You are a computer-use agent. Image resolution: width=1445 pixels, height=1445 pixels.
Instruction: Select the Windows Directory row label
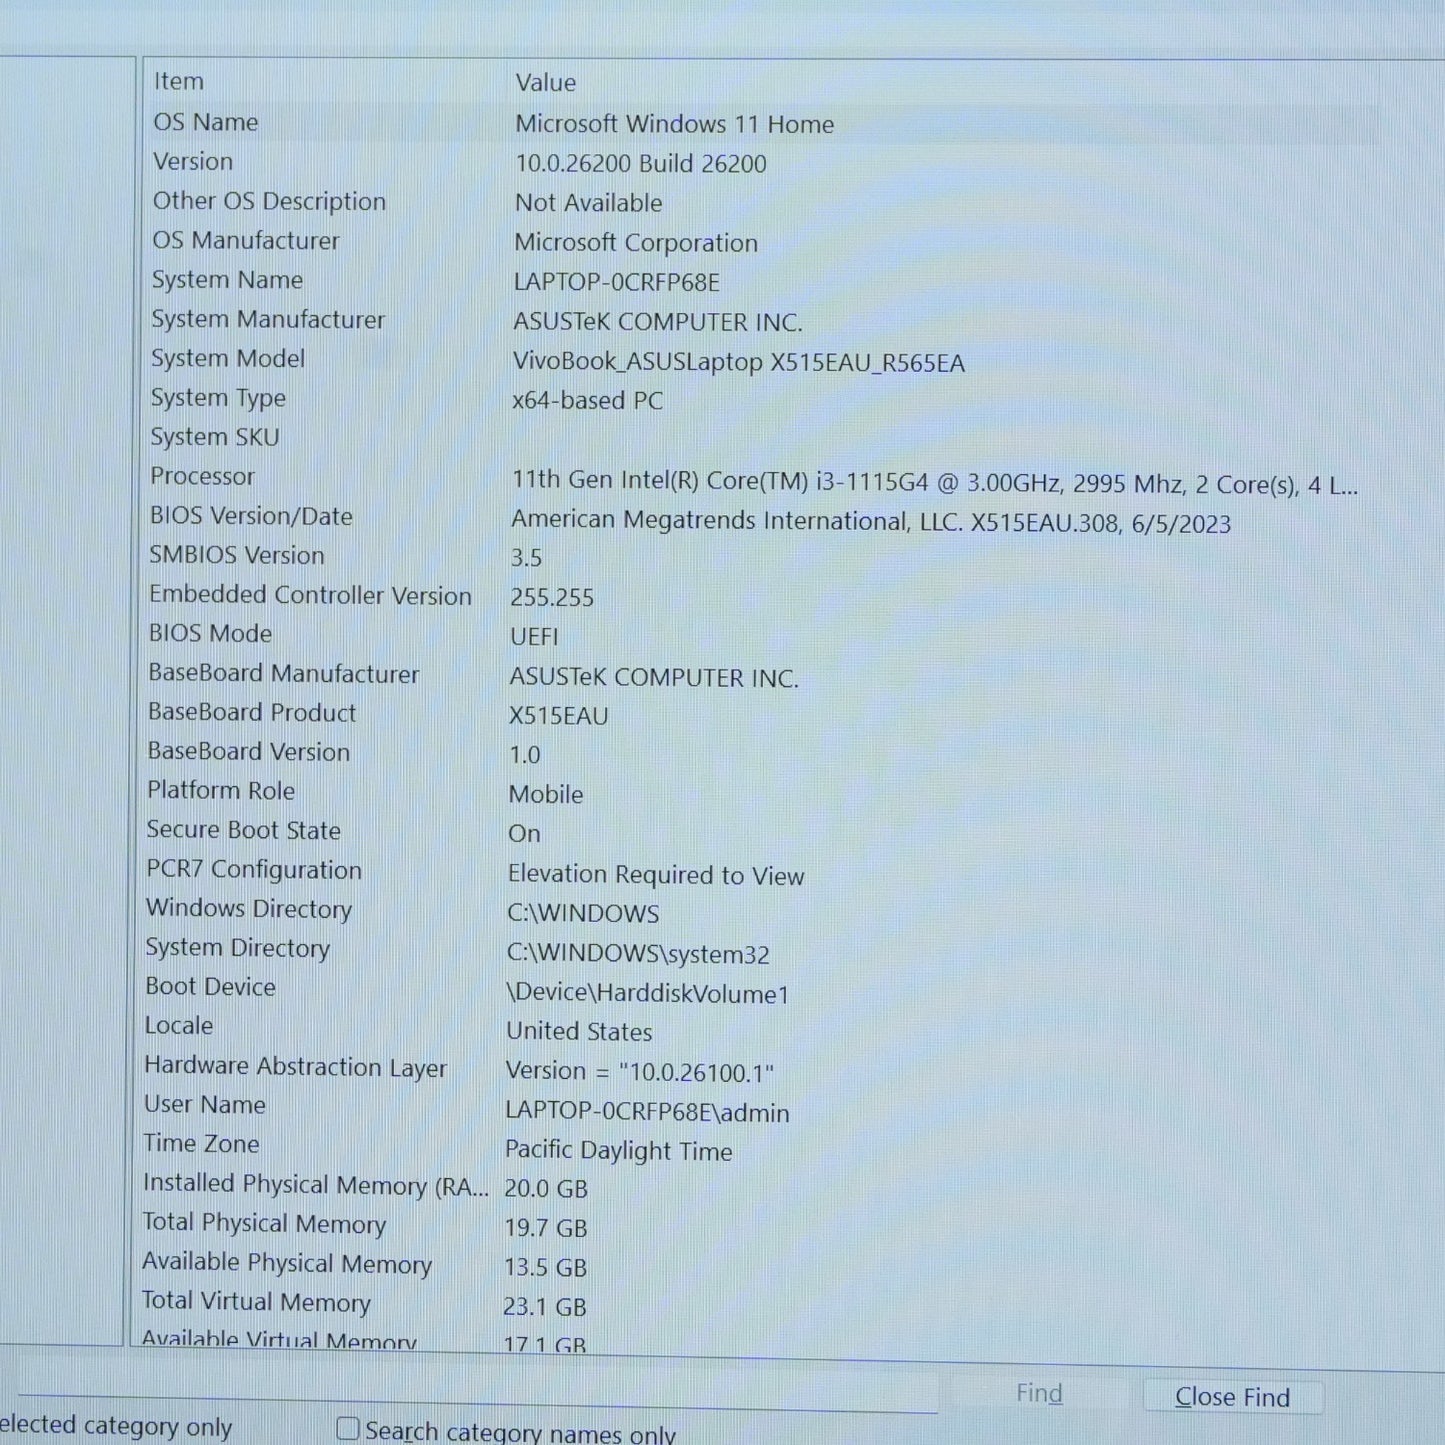tap(249, 909)
